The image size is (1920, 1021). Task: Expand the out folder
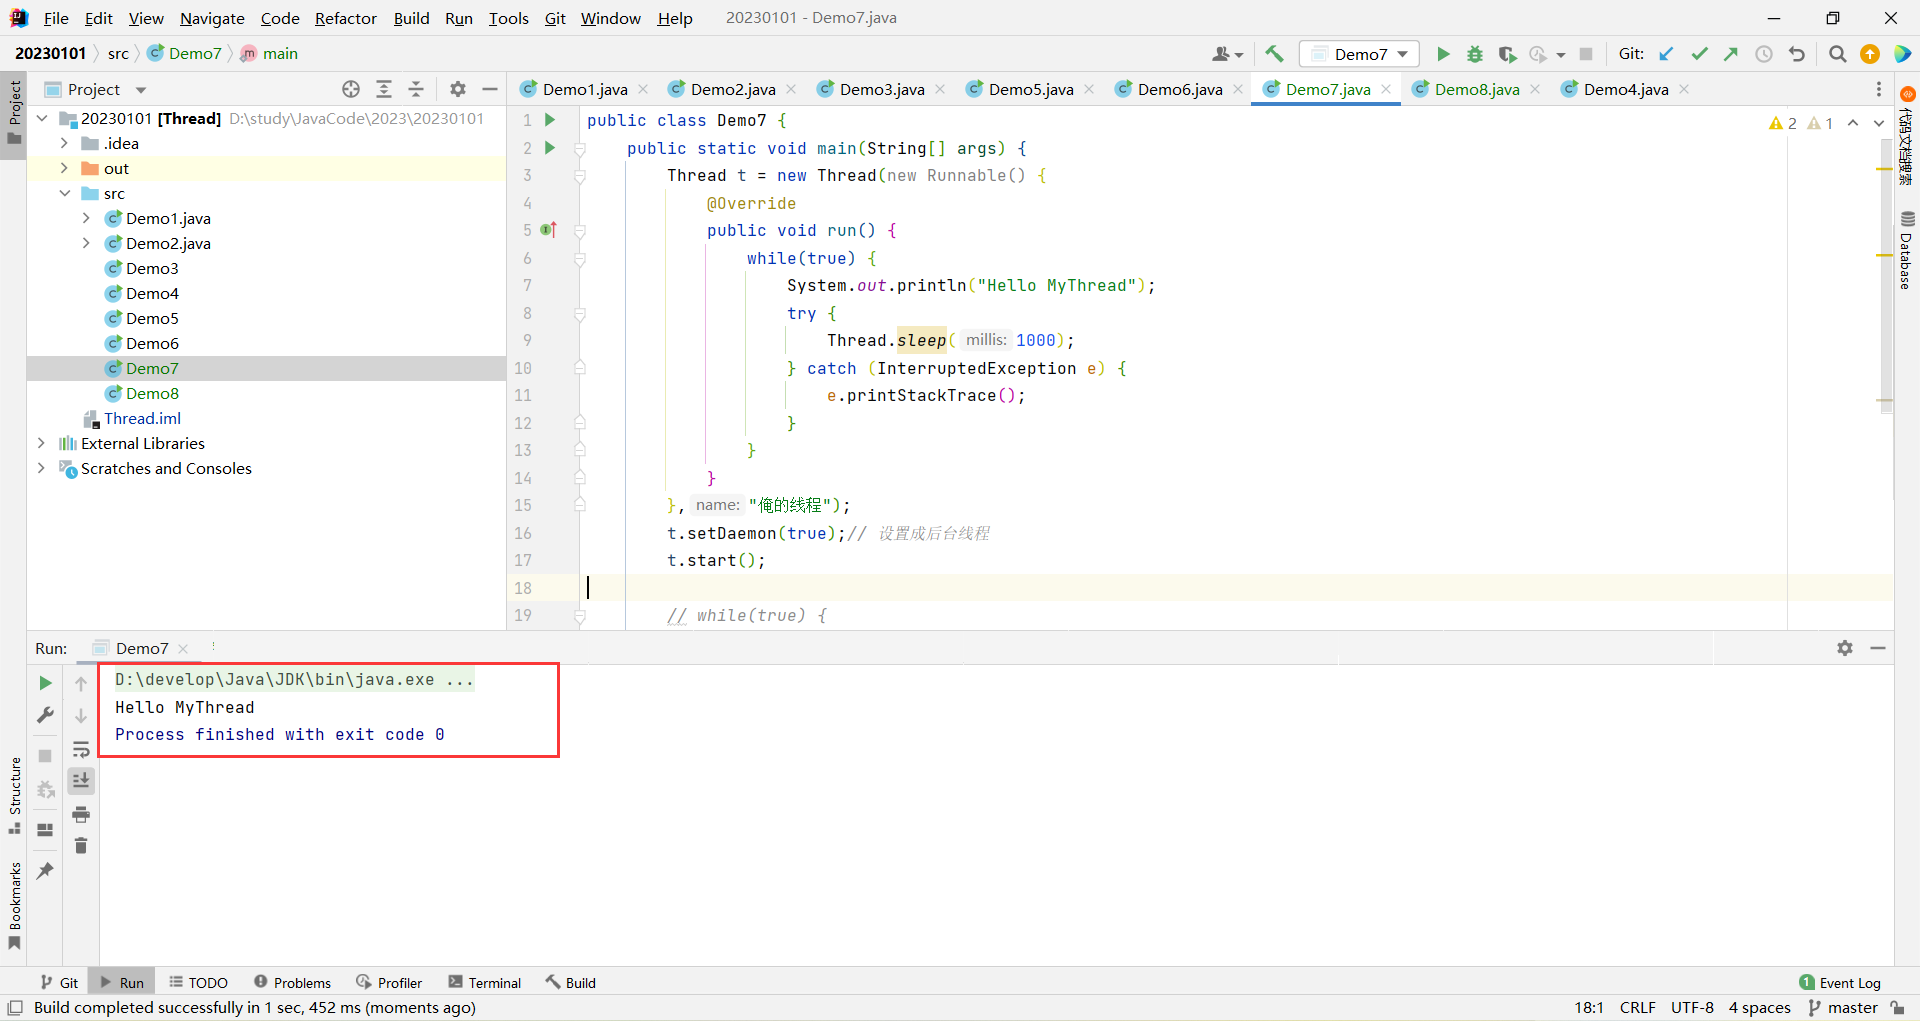click(64, 168)
